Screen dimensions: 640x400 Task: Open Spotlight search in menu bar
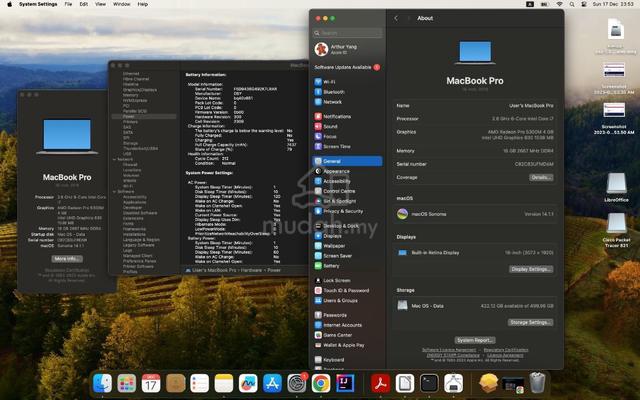click(572, 4)
